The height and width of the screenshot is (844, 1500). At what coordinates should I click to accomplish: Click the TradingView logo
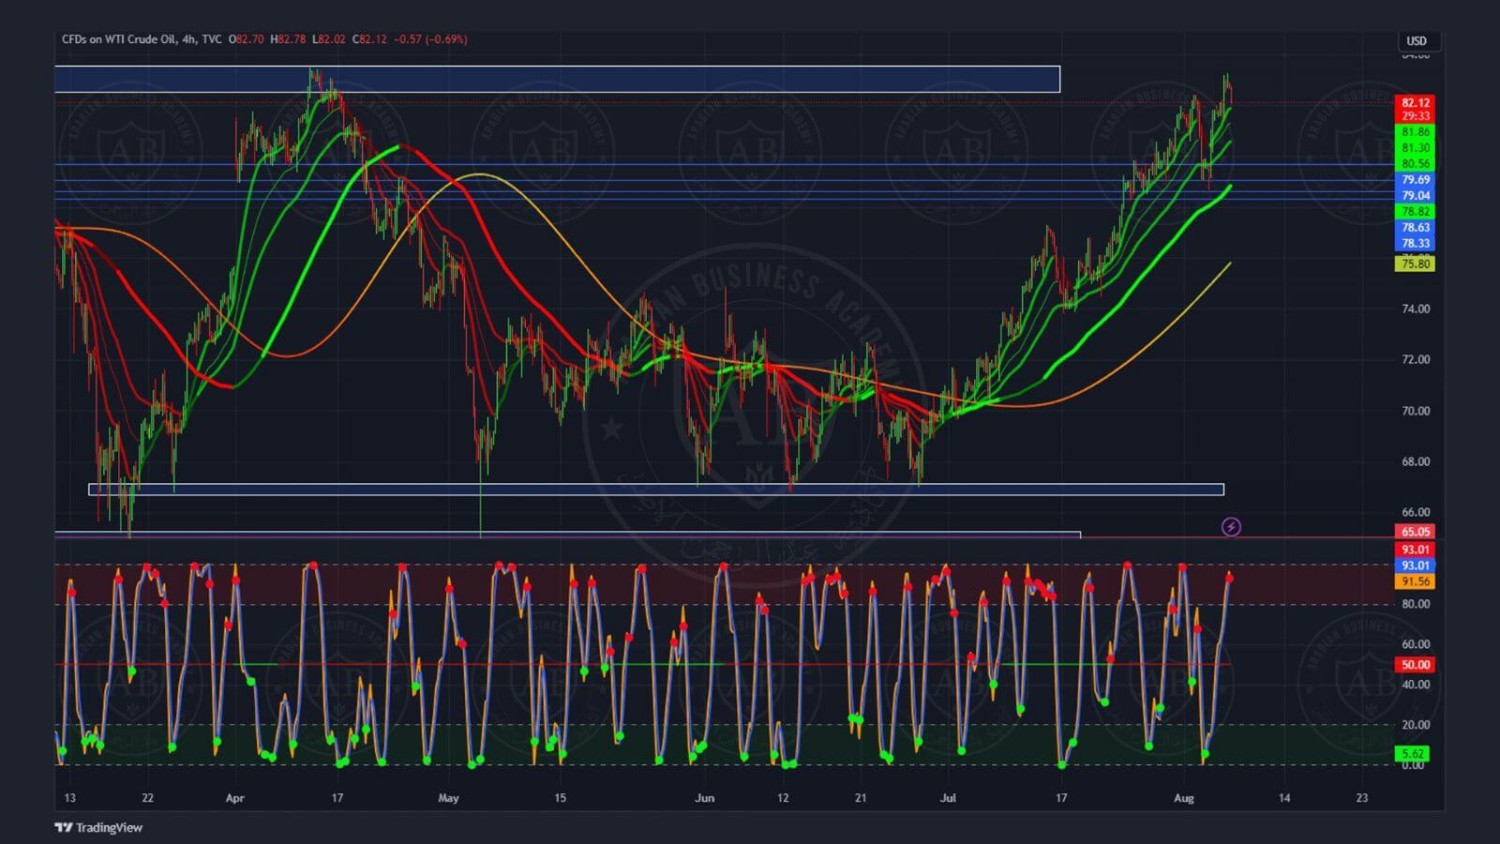99,827
